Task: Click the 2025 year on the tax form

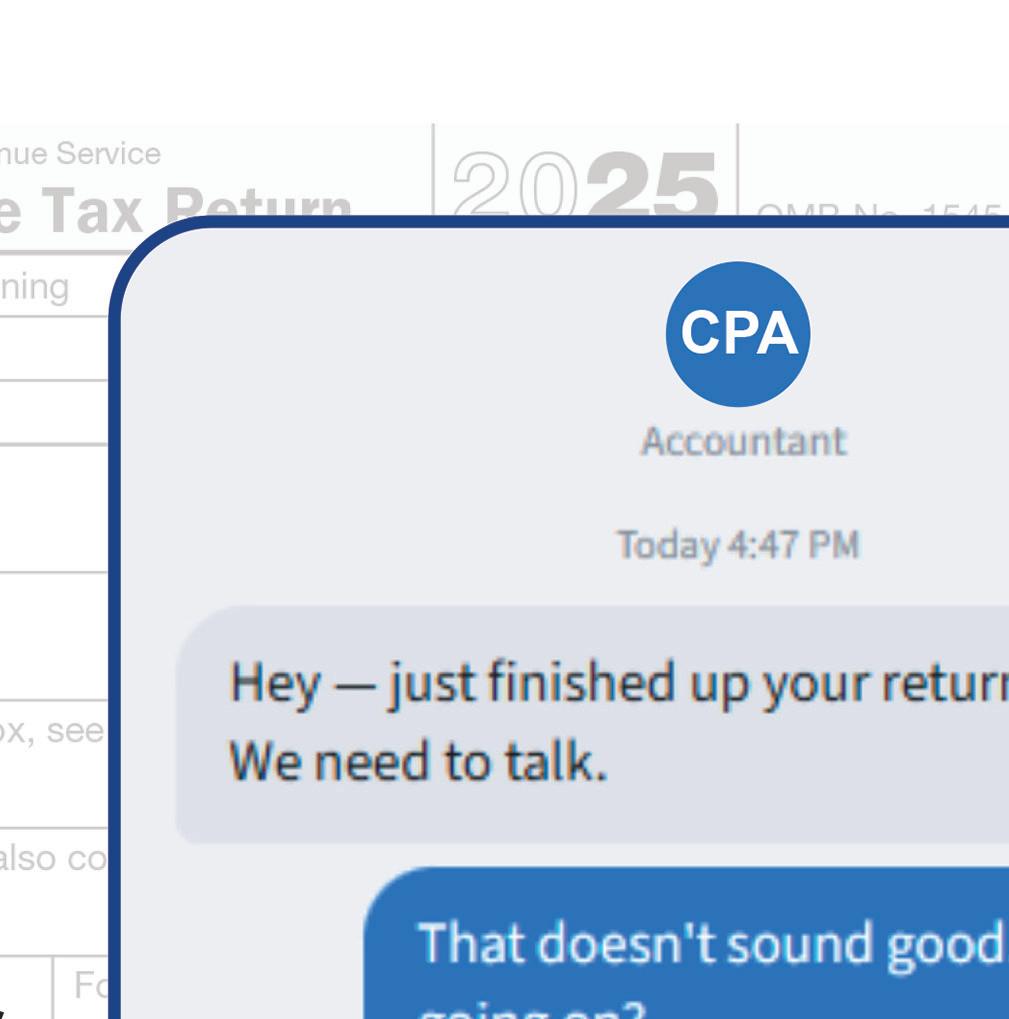Action: 585,183
